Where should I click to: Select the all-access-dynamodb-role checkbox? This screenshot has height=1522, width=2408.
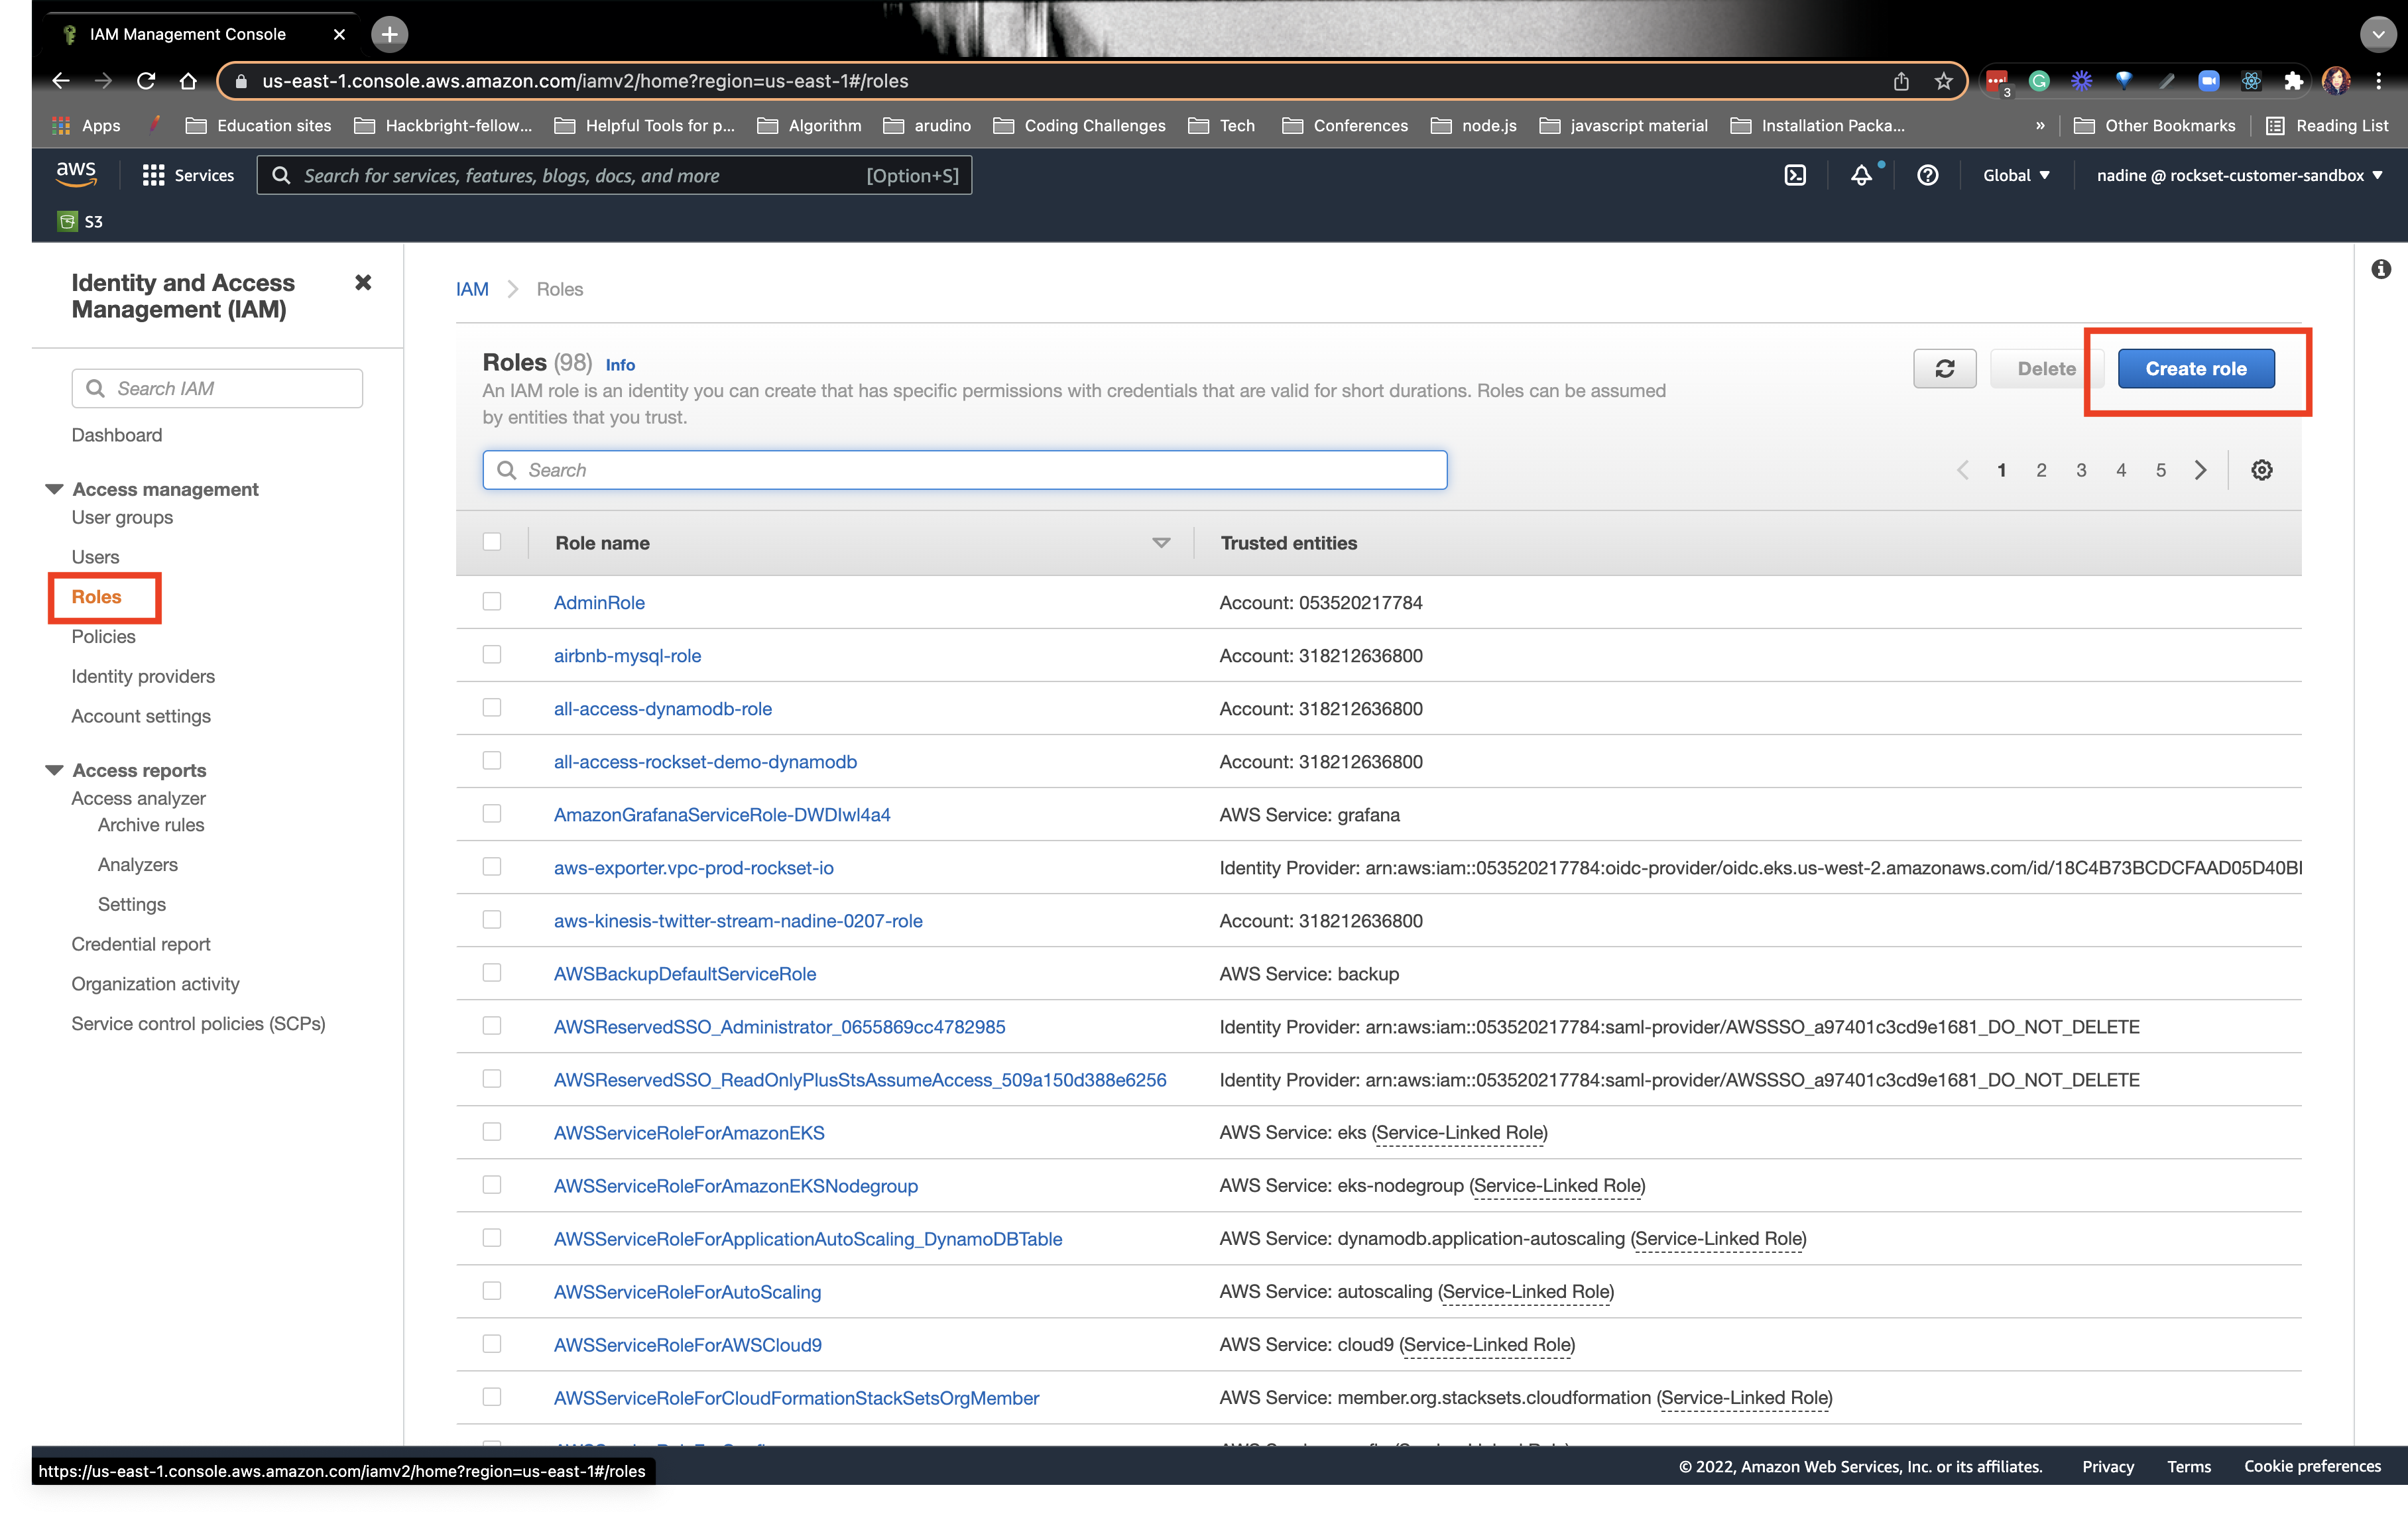tap(491, 707)
